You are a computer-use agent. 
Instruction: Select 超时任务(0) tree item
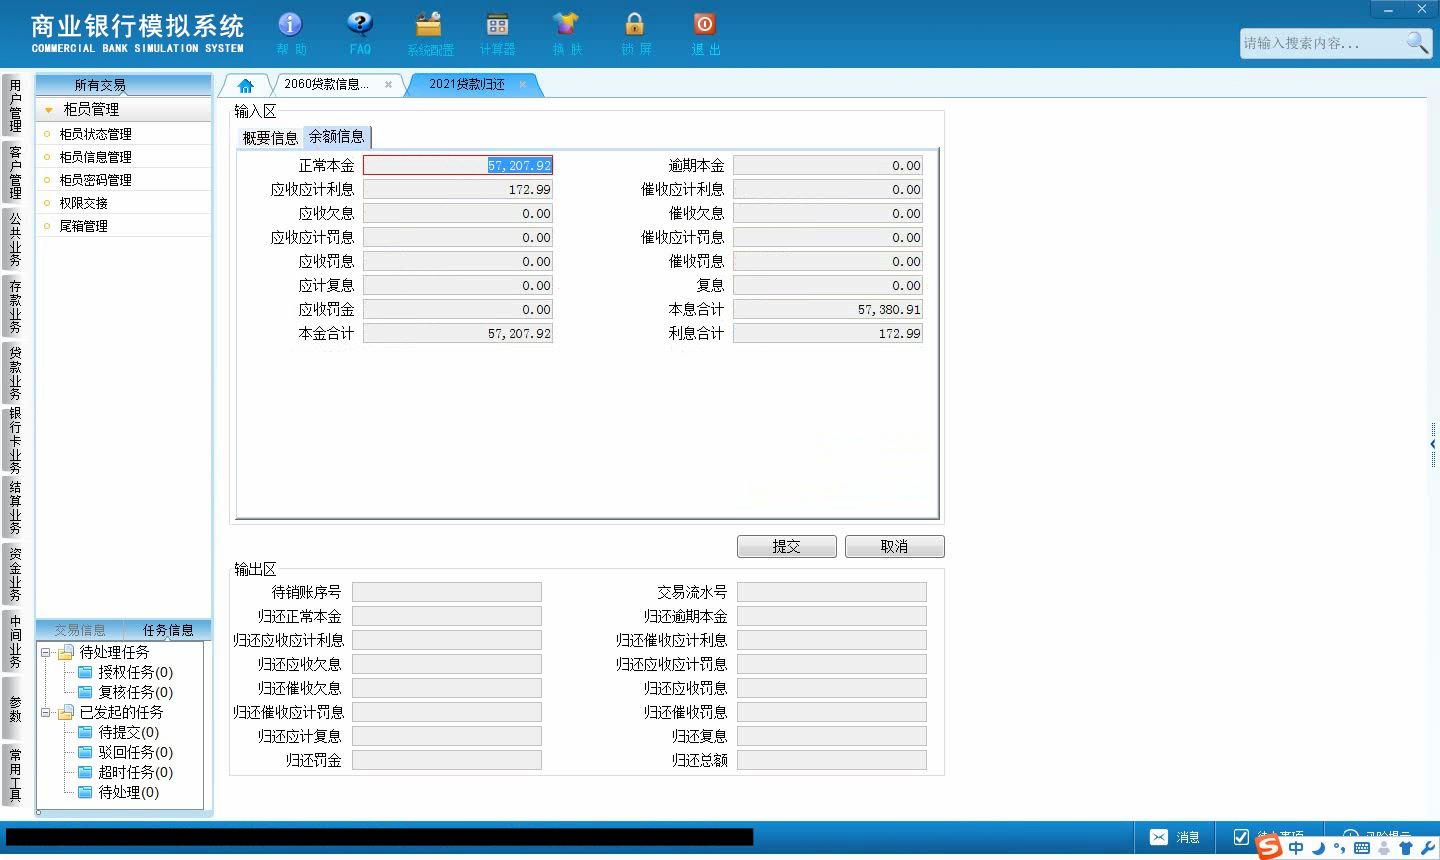point(135,772)
